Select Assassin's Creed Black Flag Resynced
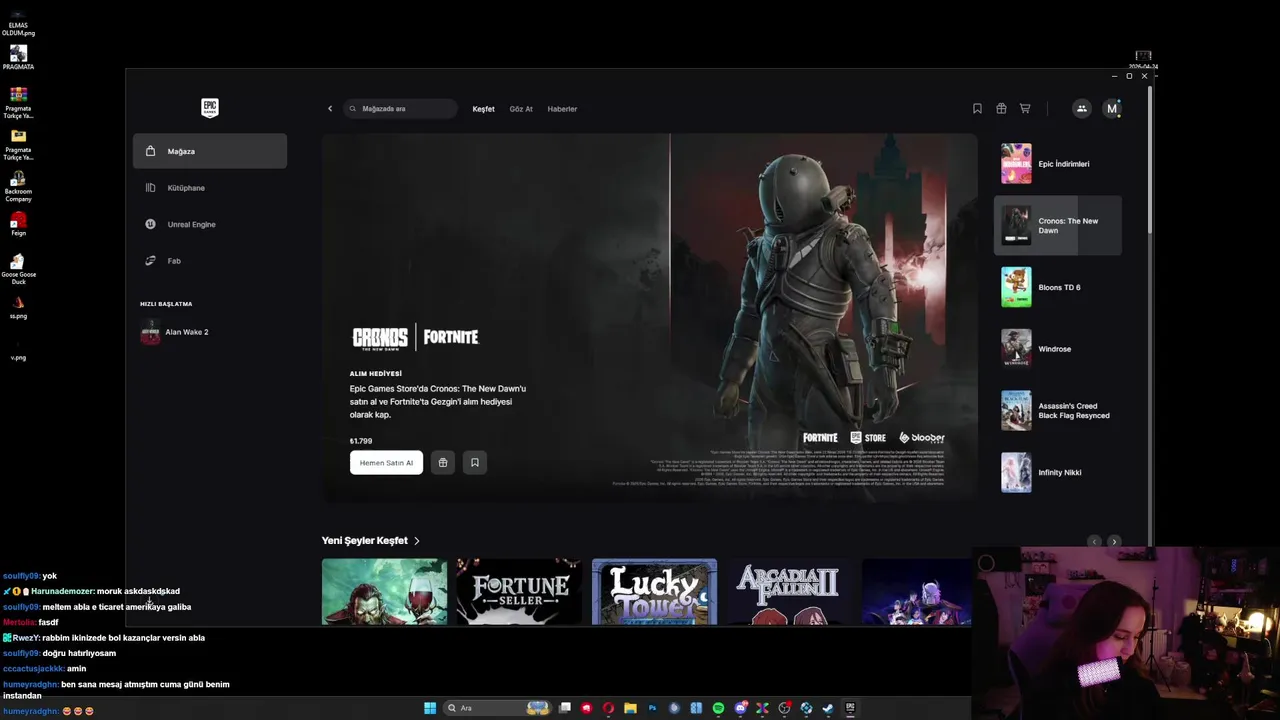Viewport: 1280px width, 720px height. 1058,411
